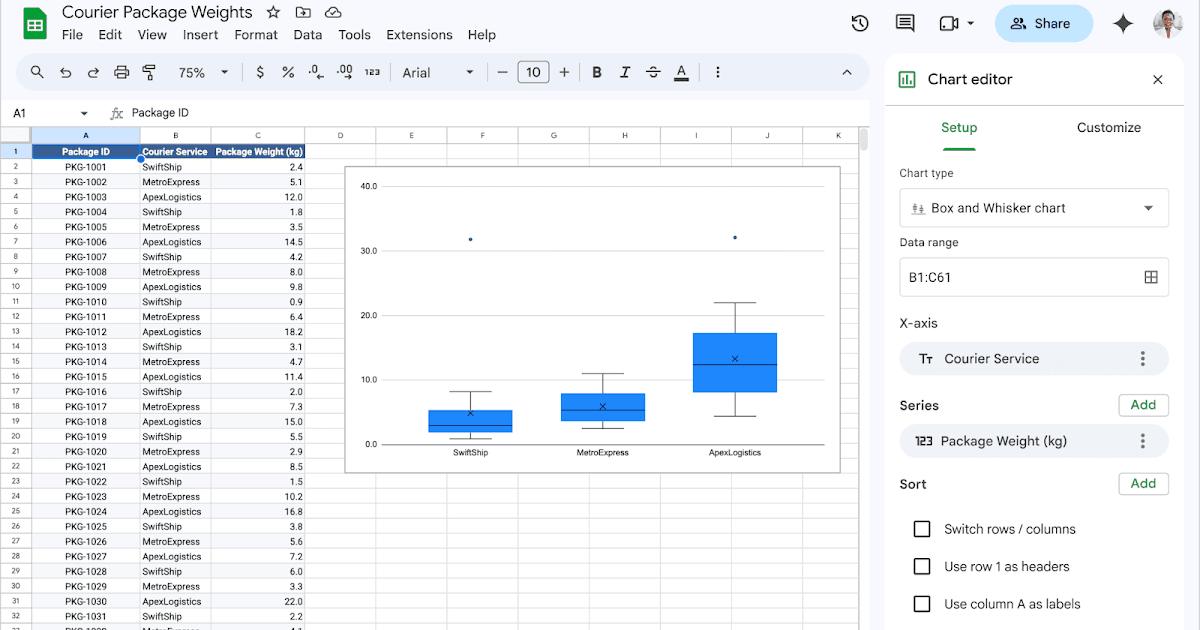Open version history clock icon
This screenshot has width=1200, height=630.
[859, 23]
